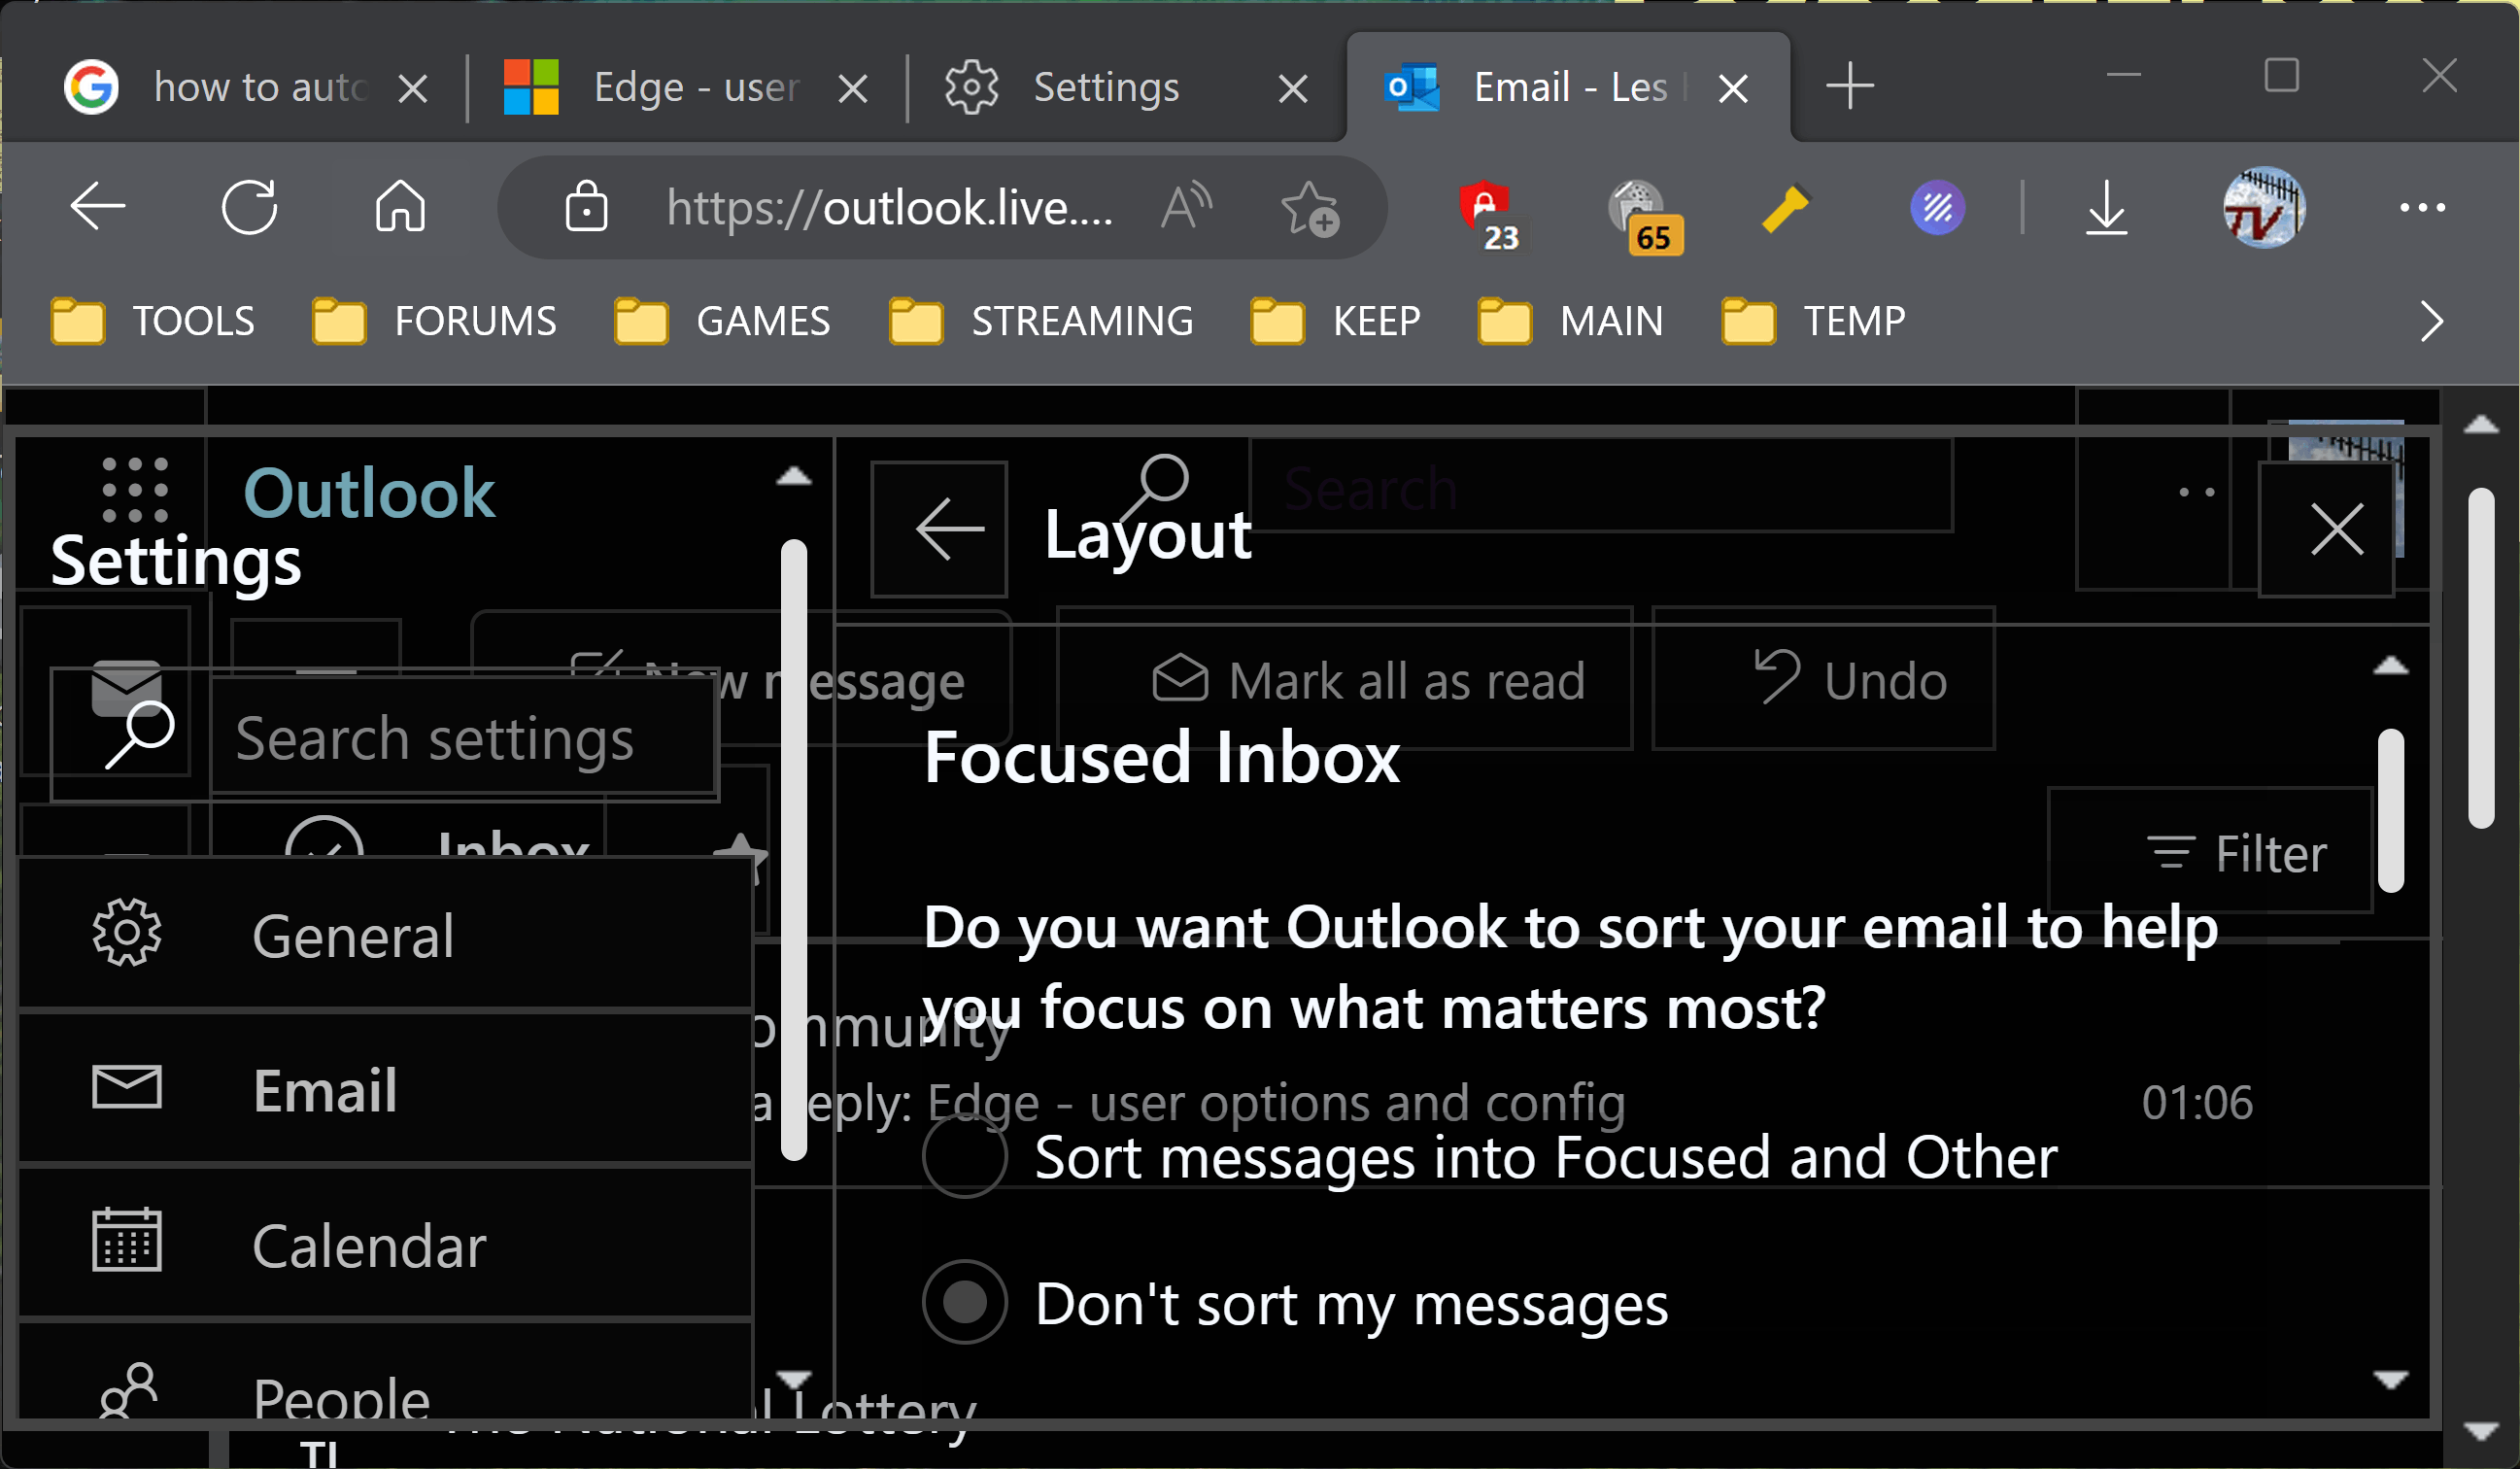The image size is (2520, 1469).
Task: Click the Undo button
Action: [1824, 678]
